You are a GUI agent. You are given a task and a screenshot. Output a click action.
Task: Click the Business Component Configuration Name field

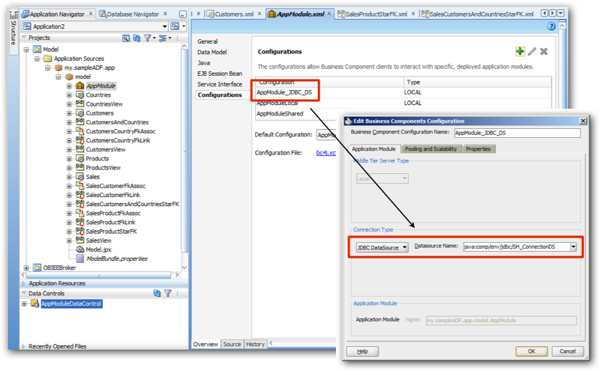pyautogui.click(x=517, y=133)
